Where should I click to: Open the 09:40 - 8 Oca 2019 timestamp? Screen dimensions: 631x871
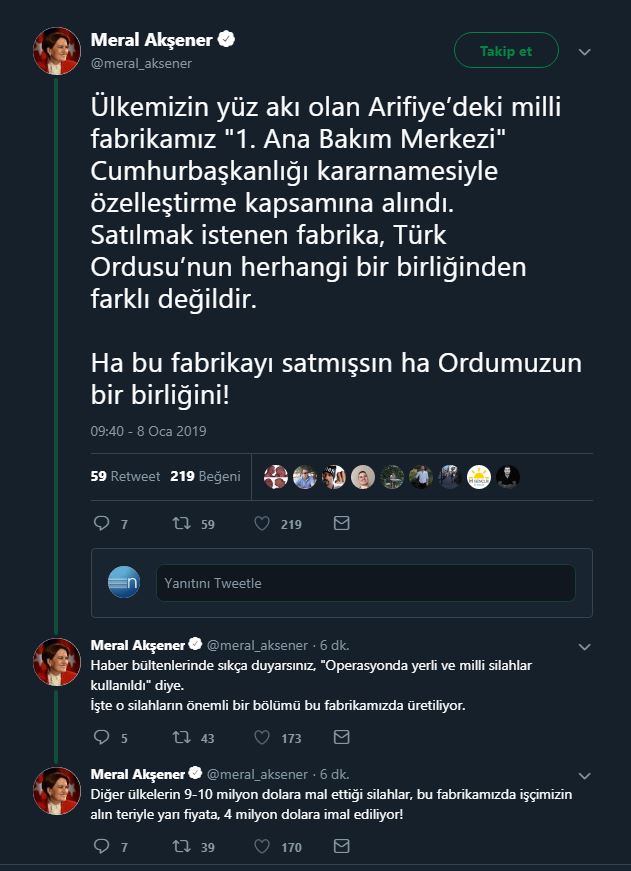pyautogui.click(x=148, y=431)
